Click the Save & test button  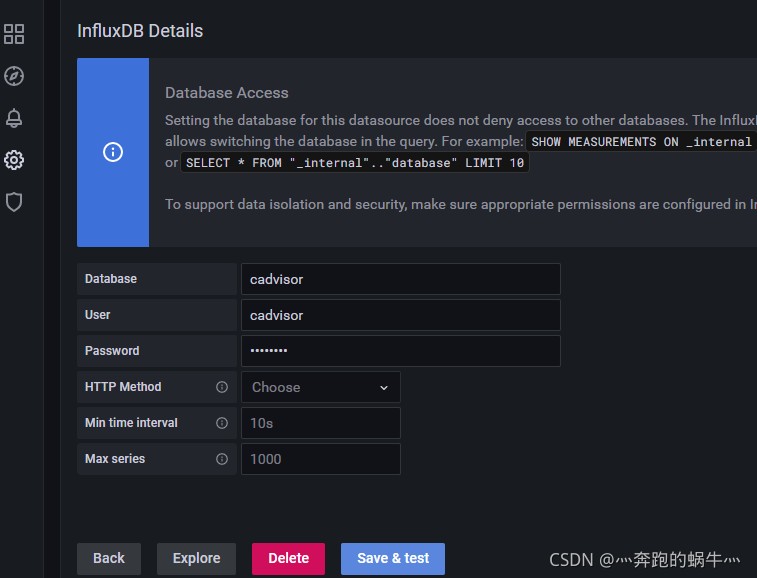(x=393, y=558)
